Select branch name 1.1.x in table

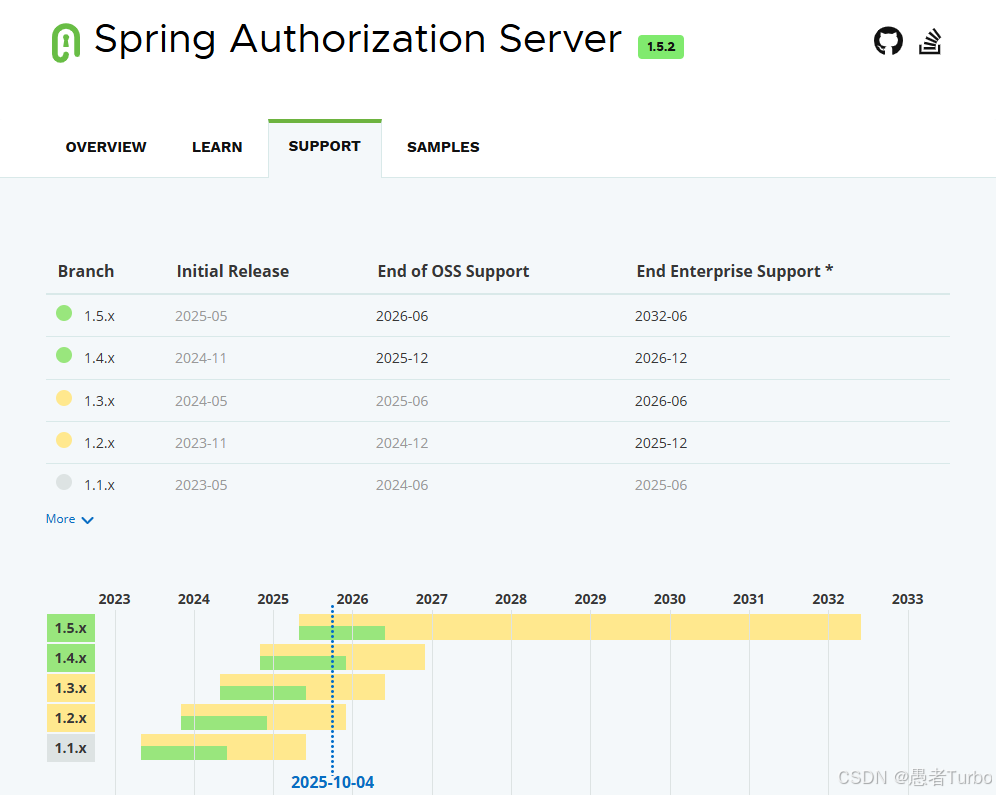point(100,485)
